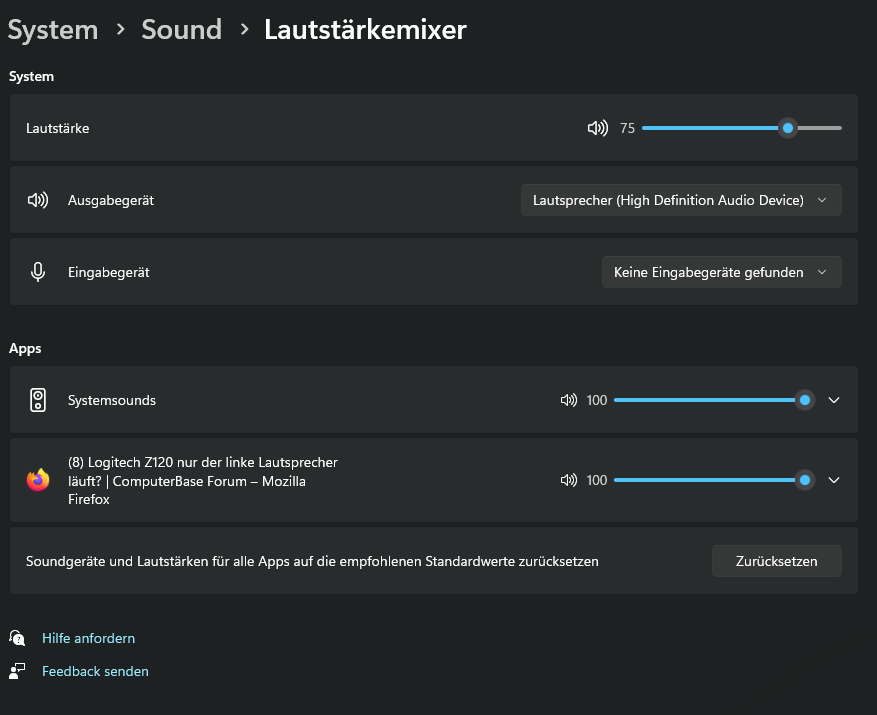This screenshot has width=877, height=715.
Task: Expand the Systemsounds options chevron
Action: 834,400
